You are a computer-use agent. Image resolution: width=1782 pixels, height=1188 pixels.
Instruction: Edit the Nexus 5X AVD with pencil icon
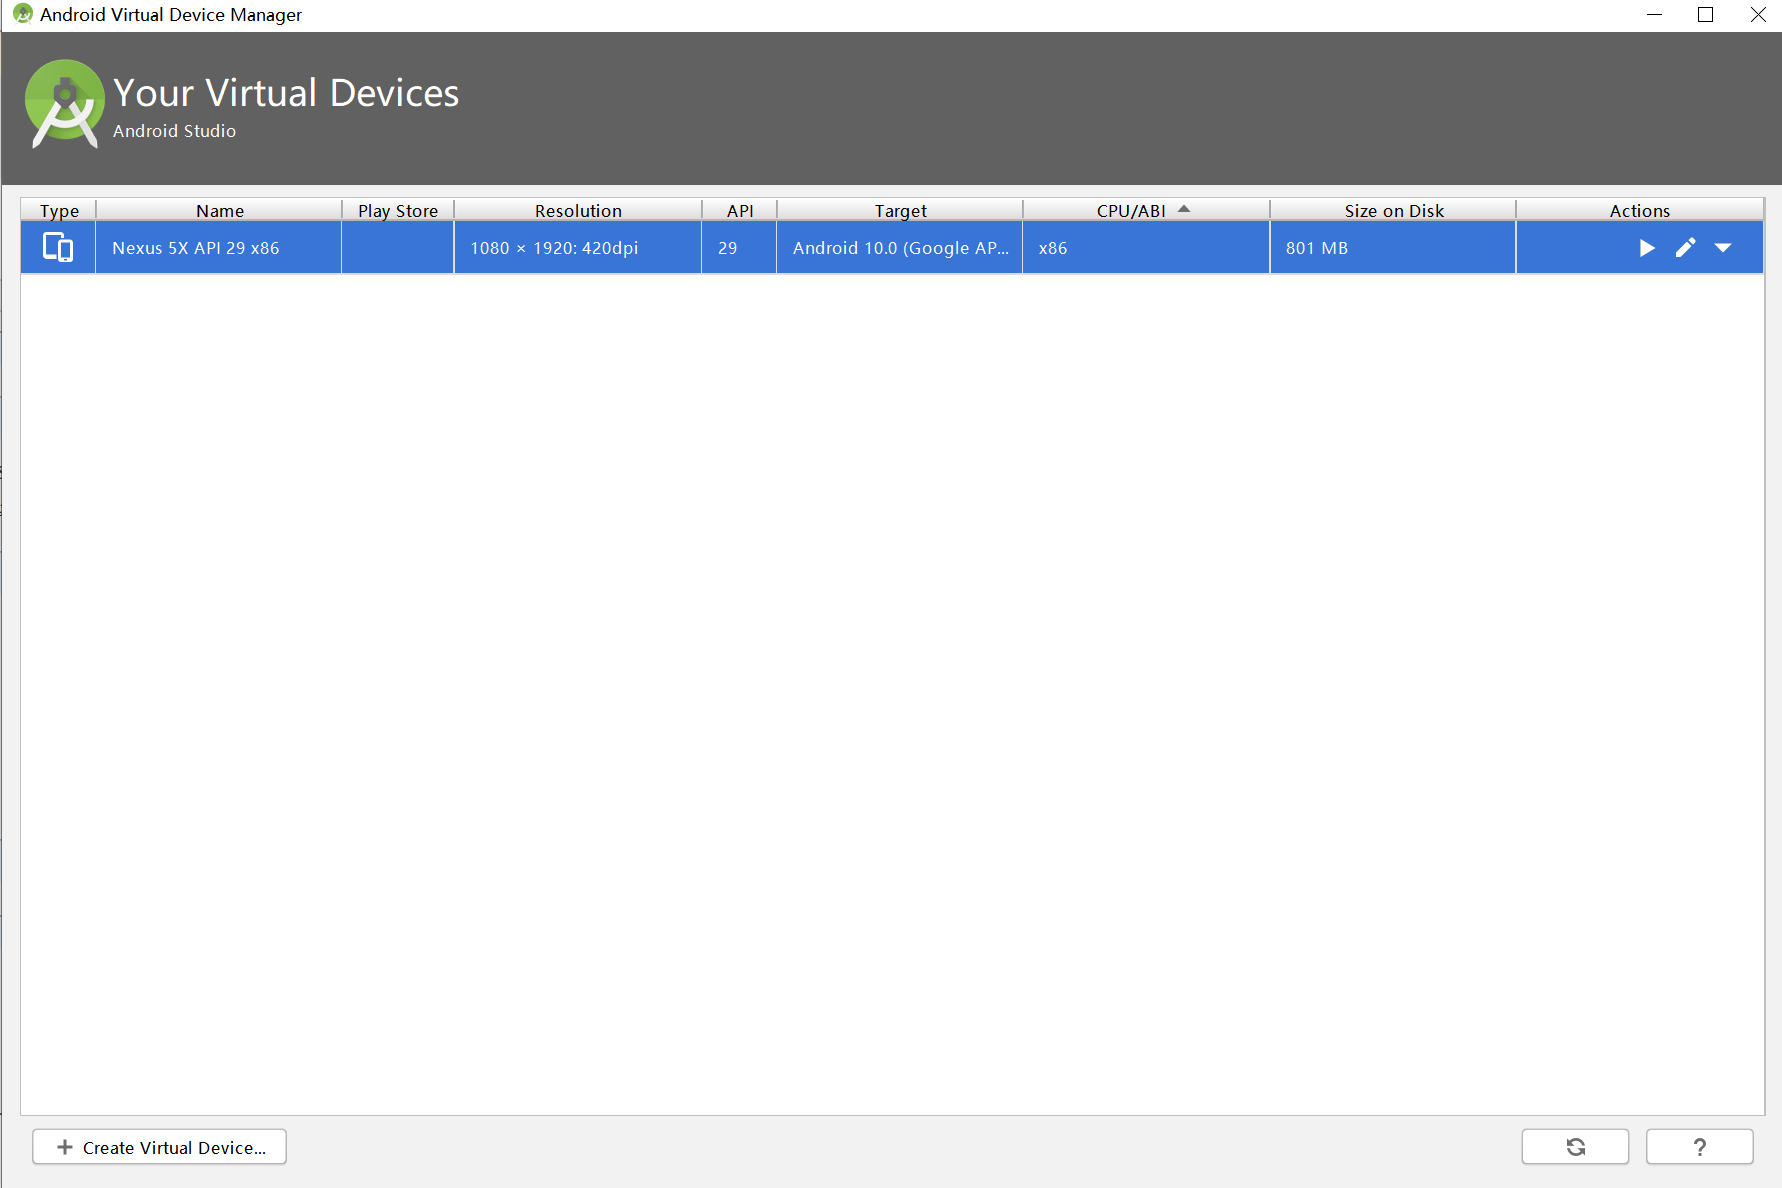(1685, 248)
